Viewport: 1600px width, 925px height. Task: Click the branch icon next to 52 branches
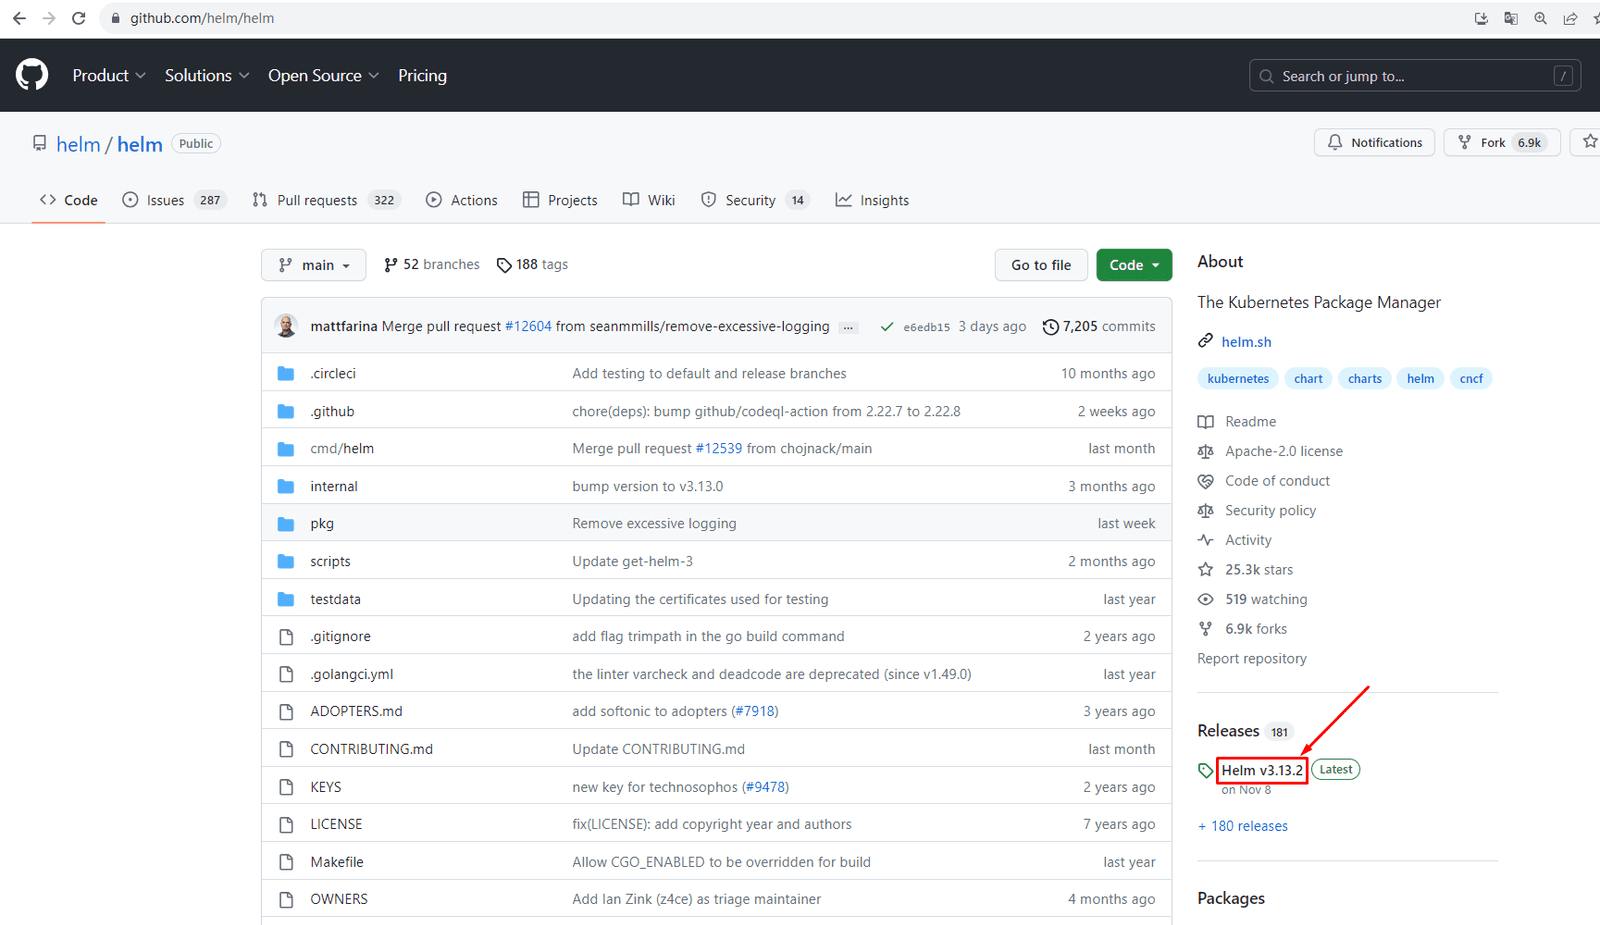pos(391,265)
